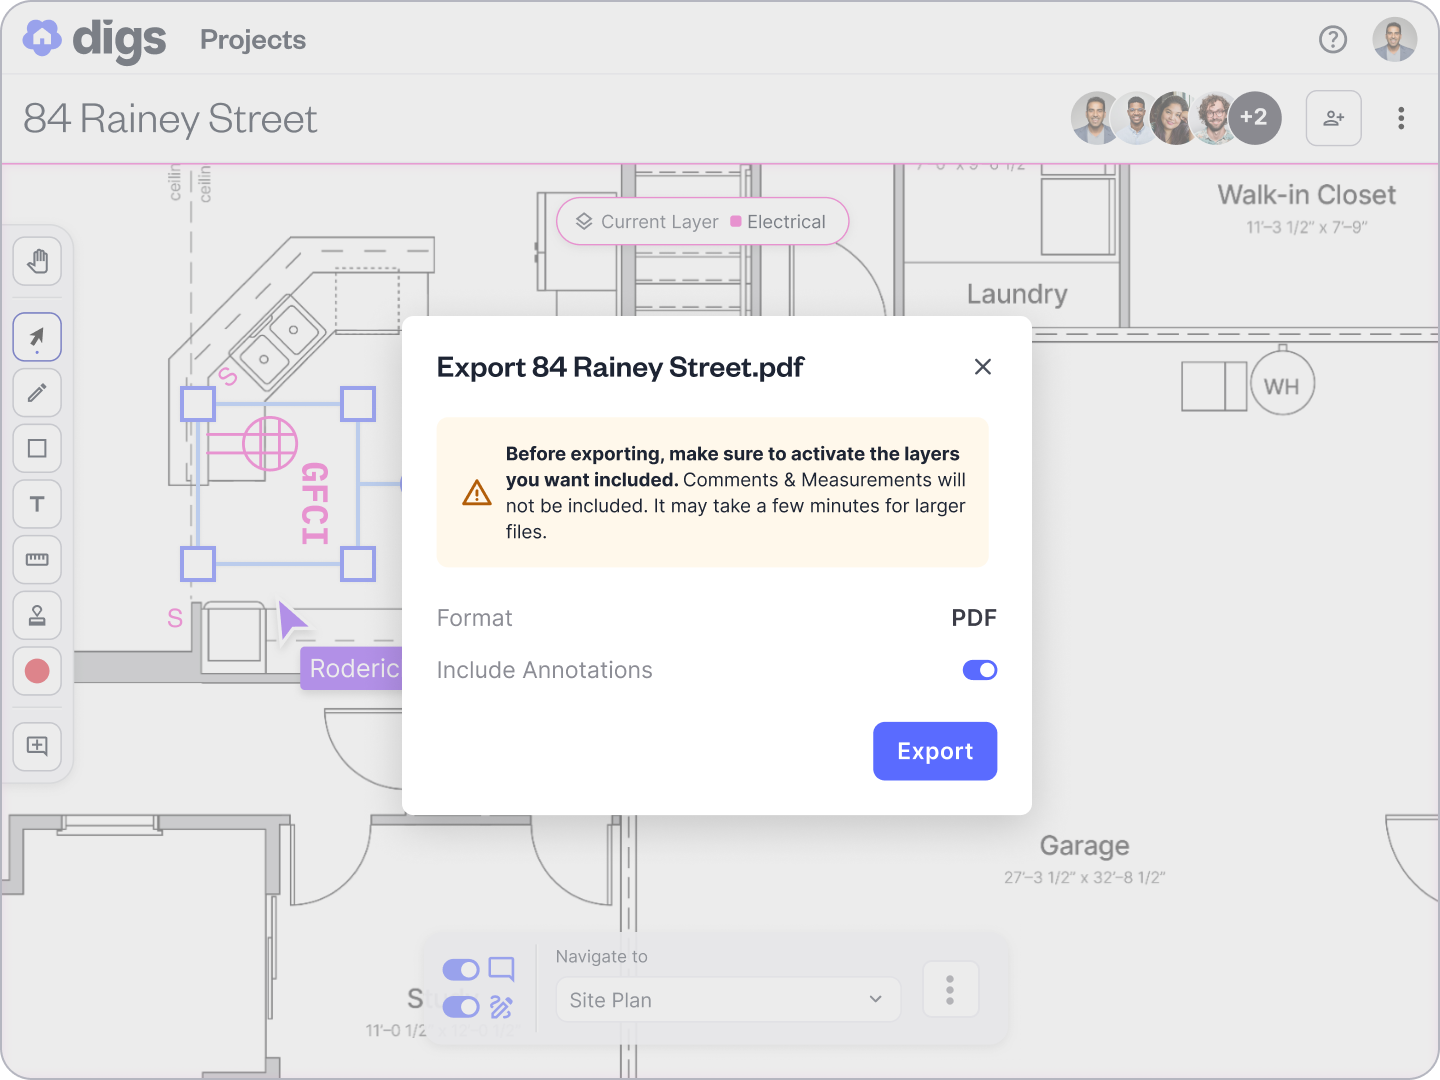Click the Export 84 Rainey Street.pdf heading
This screenshot has width=1440, height=1080.
pos(621,367)
